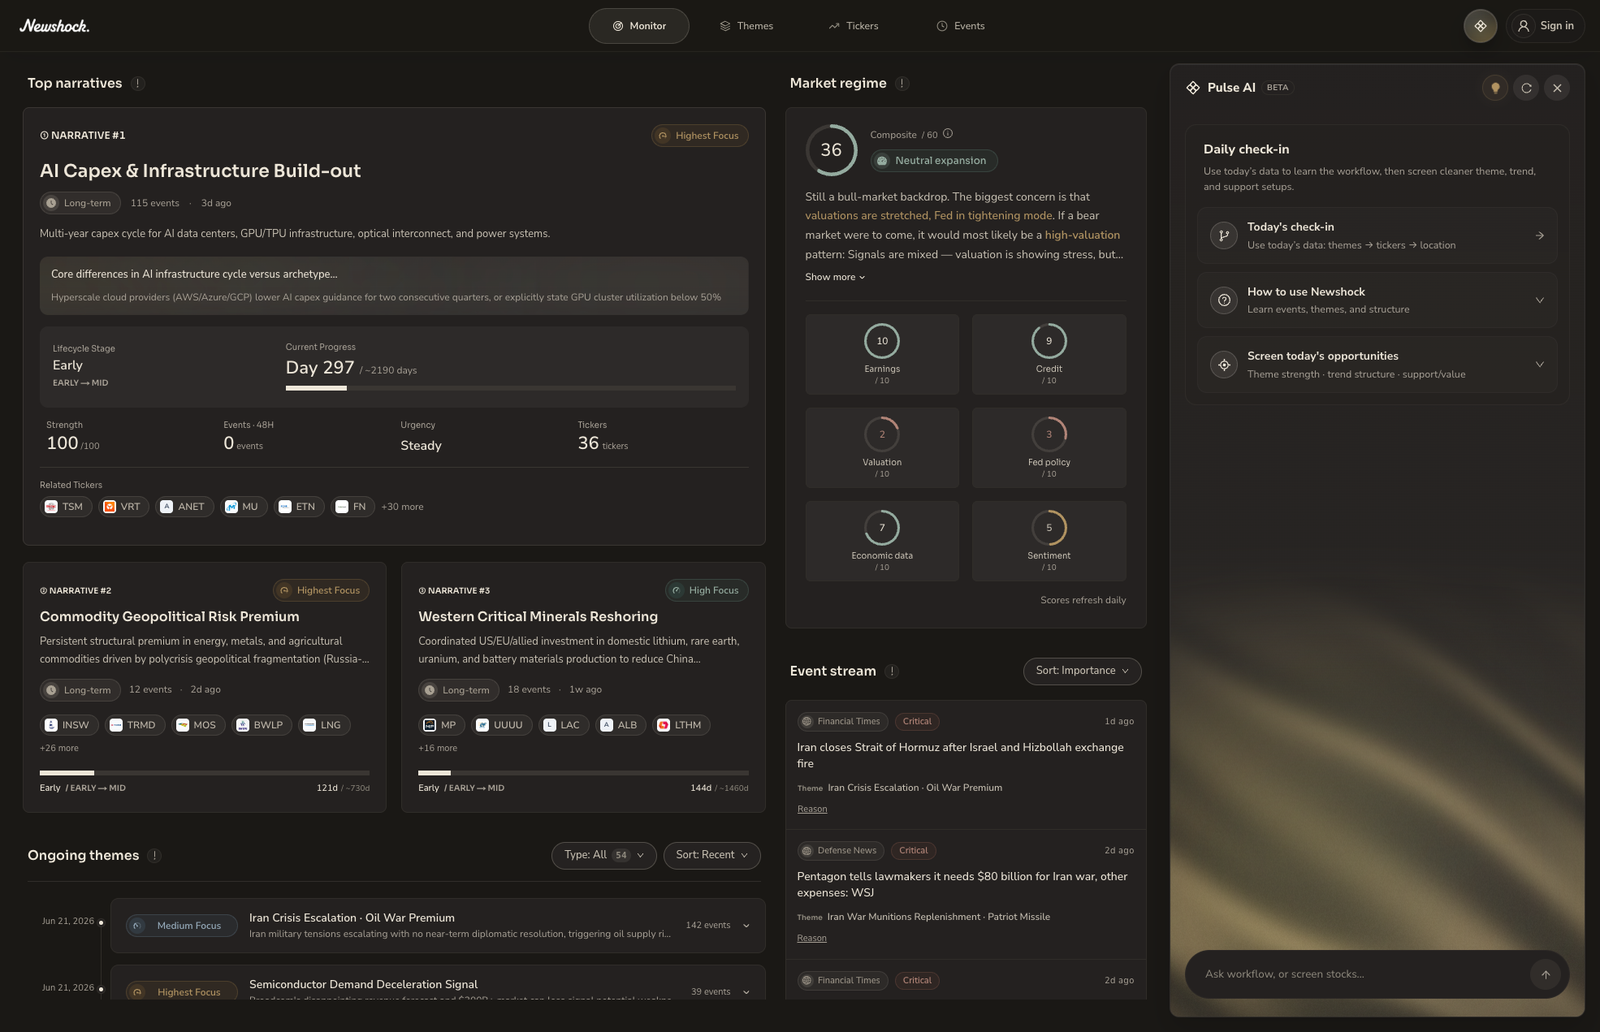The width and height of the screenshot is (1600, 1032).
Task: Open the ANET ticker chip
Action: click(185, 507)
